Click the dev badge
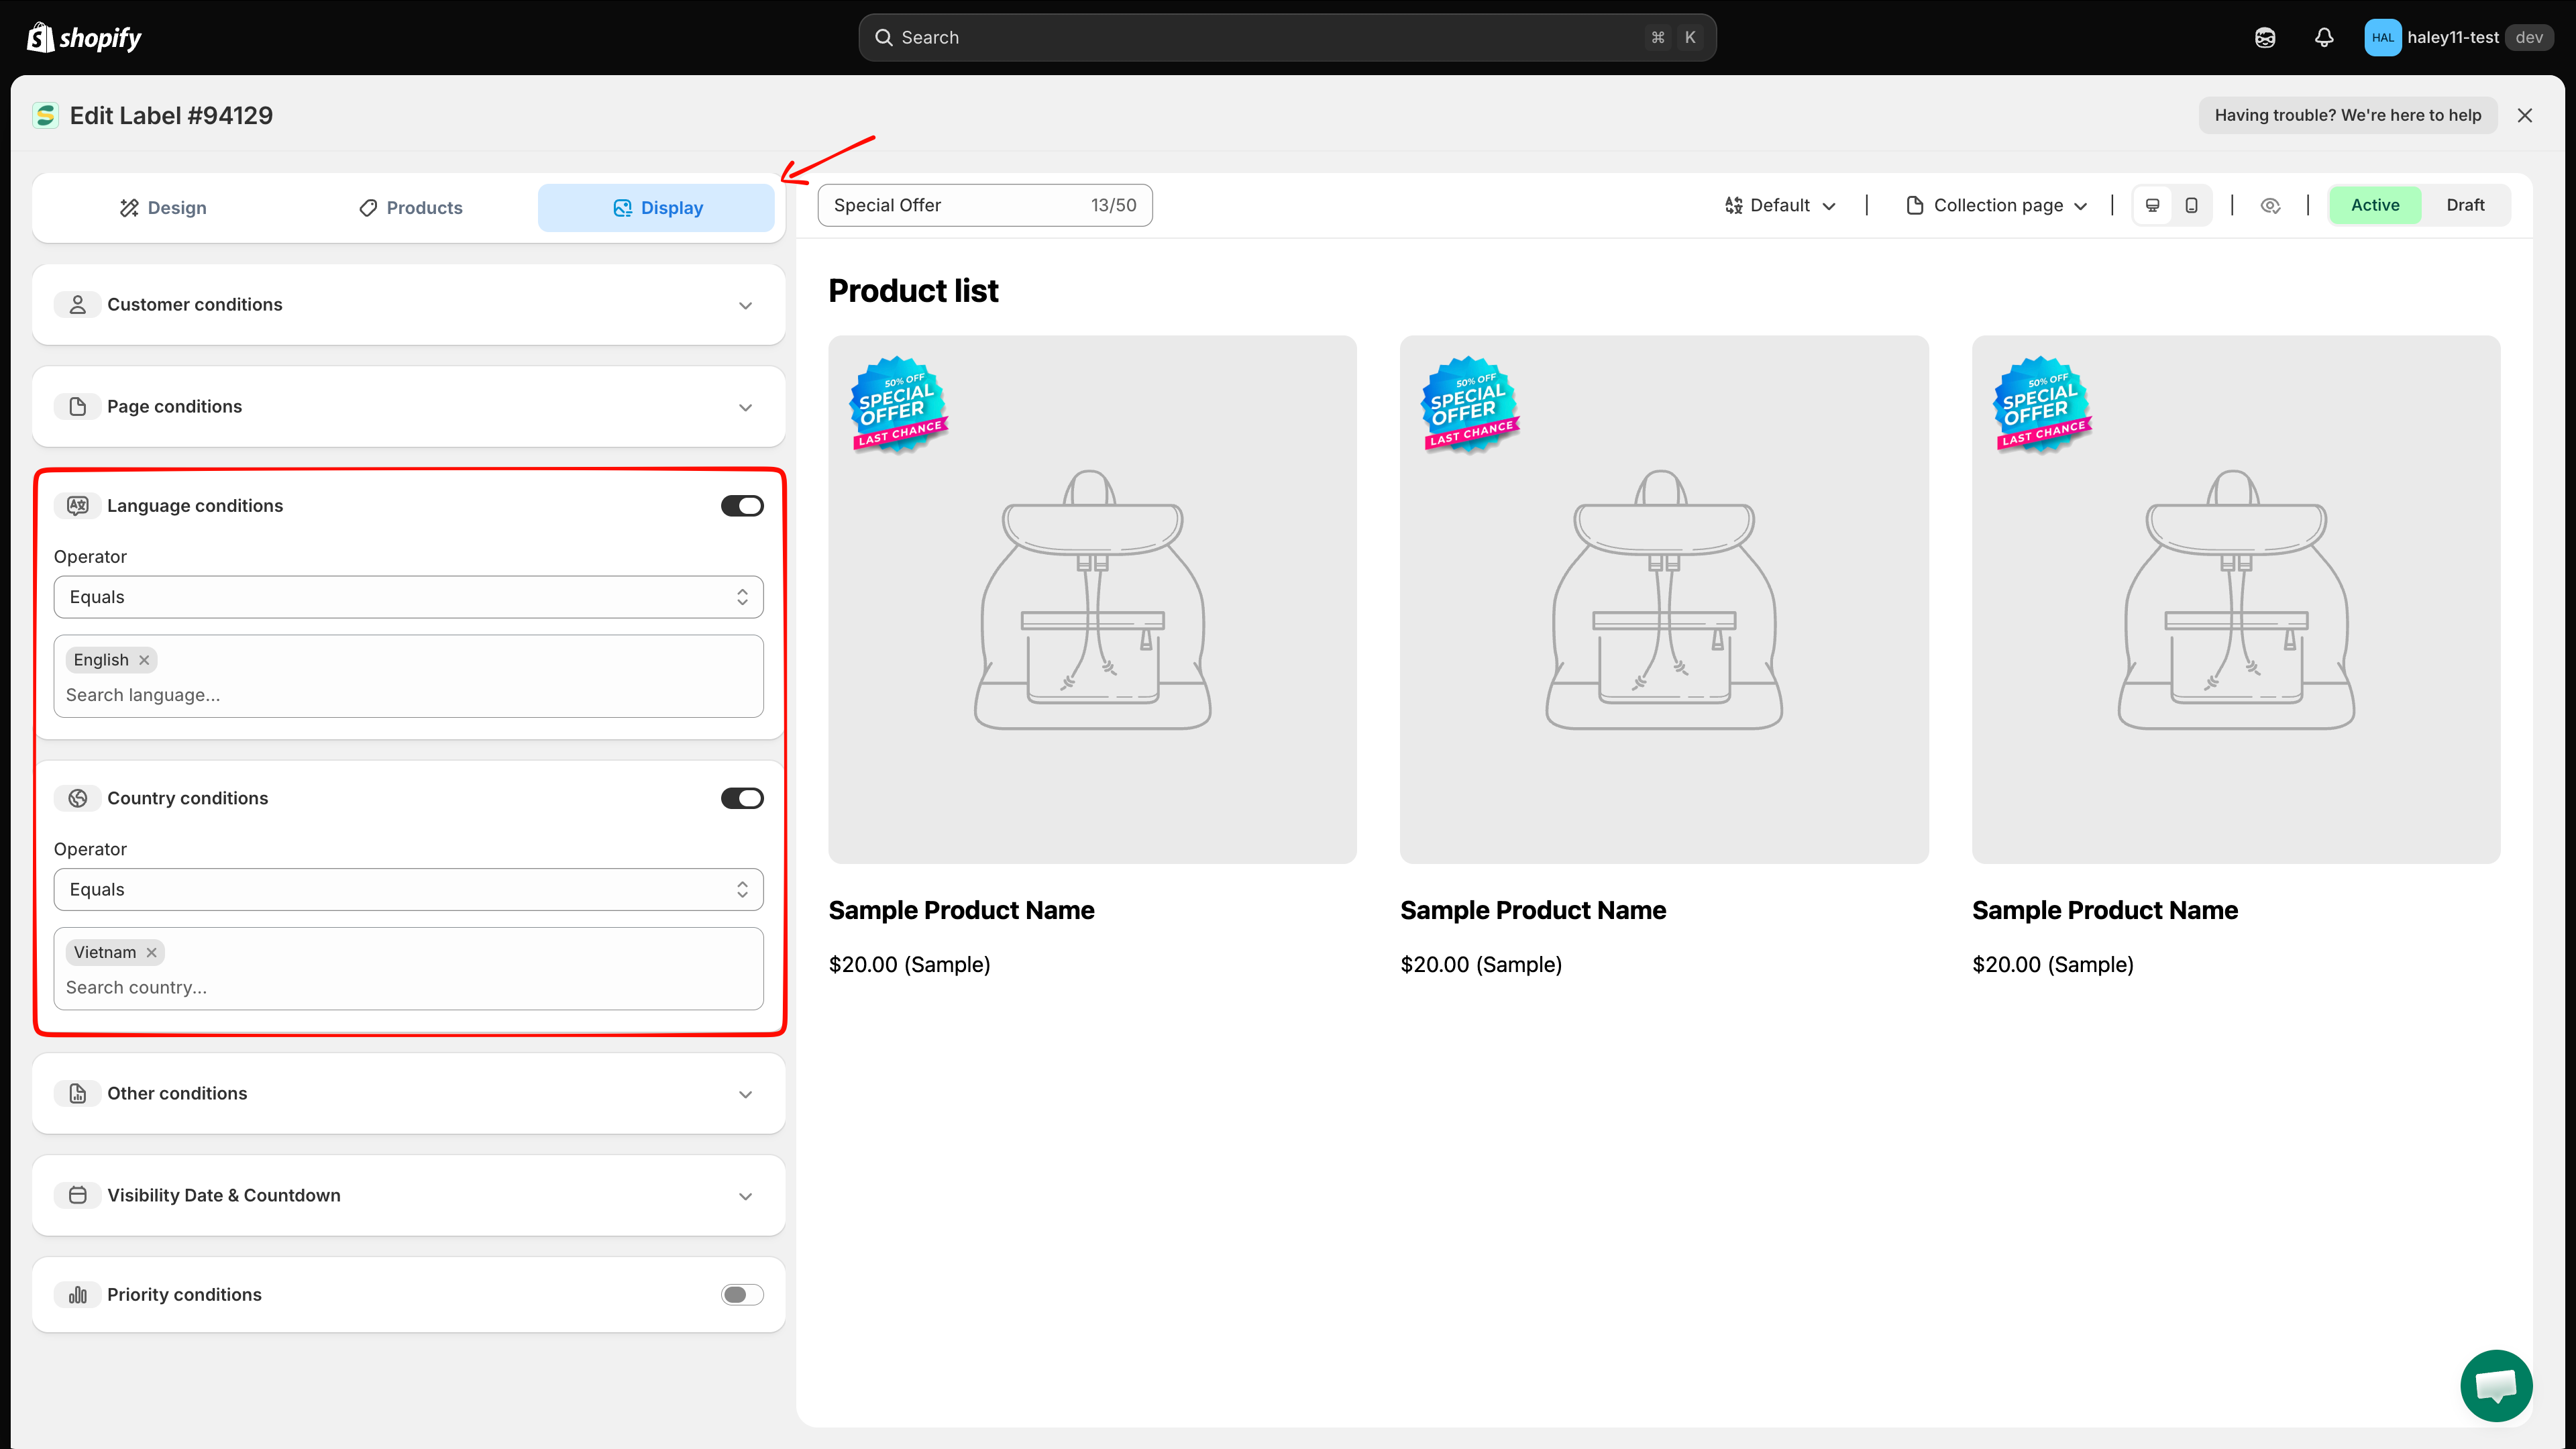Screen dimensions: 2576x1449 (x=2529, y=37)
